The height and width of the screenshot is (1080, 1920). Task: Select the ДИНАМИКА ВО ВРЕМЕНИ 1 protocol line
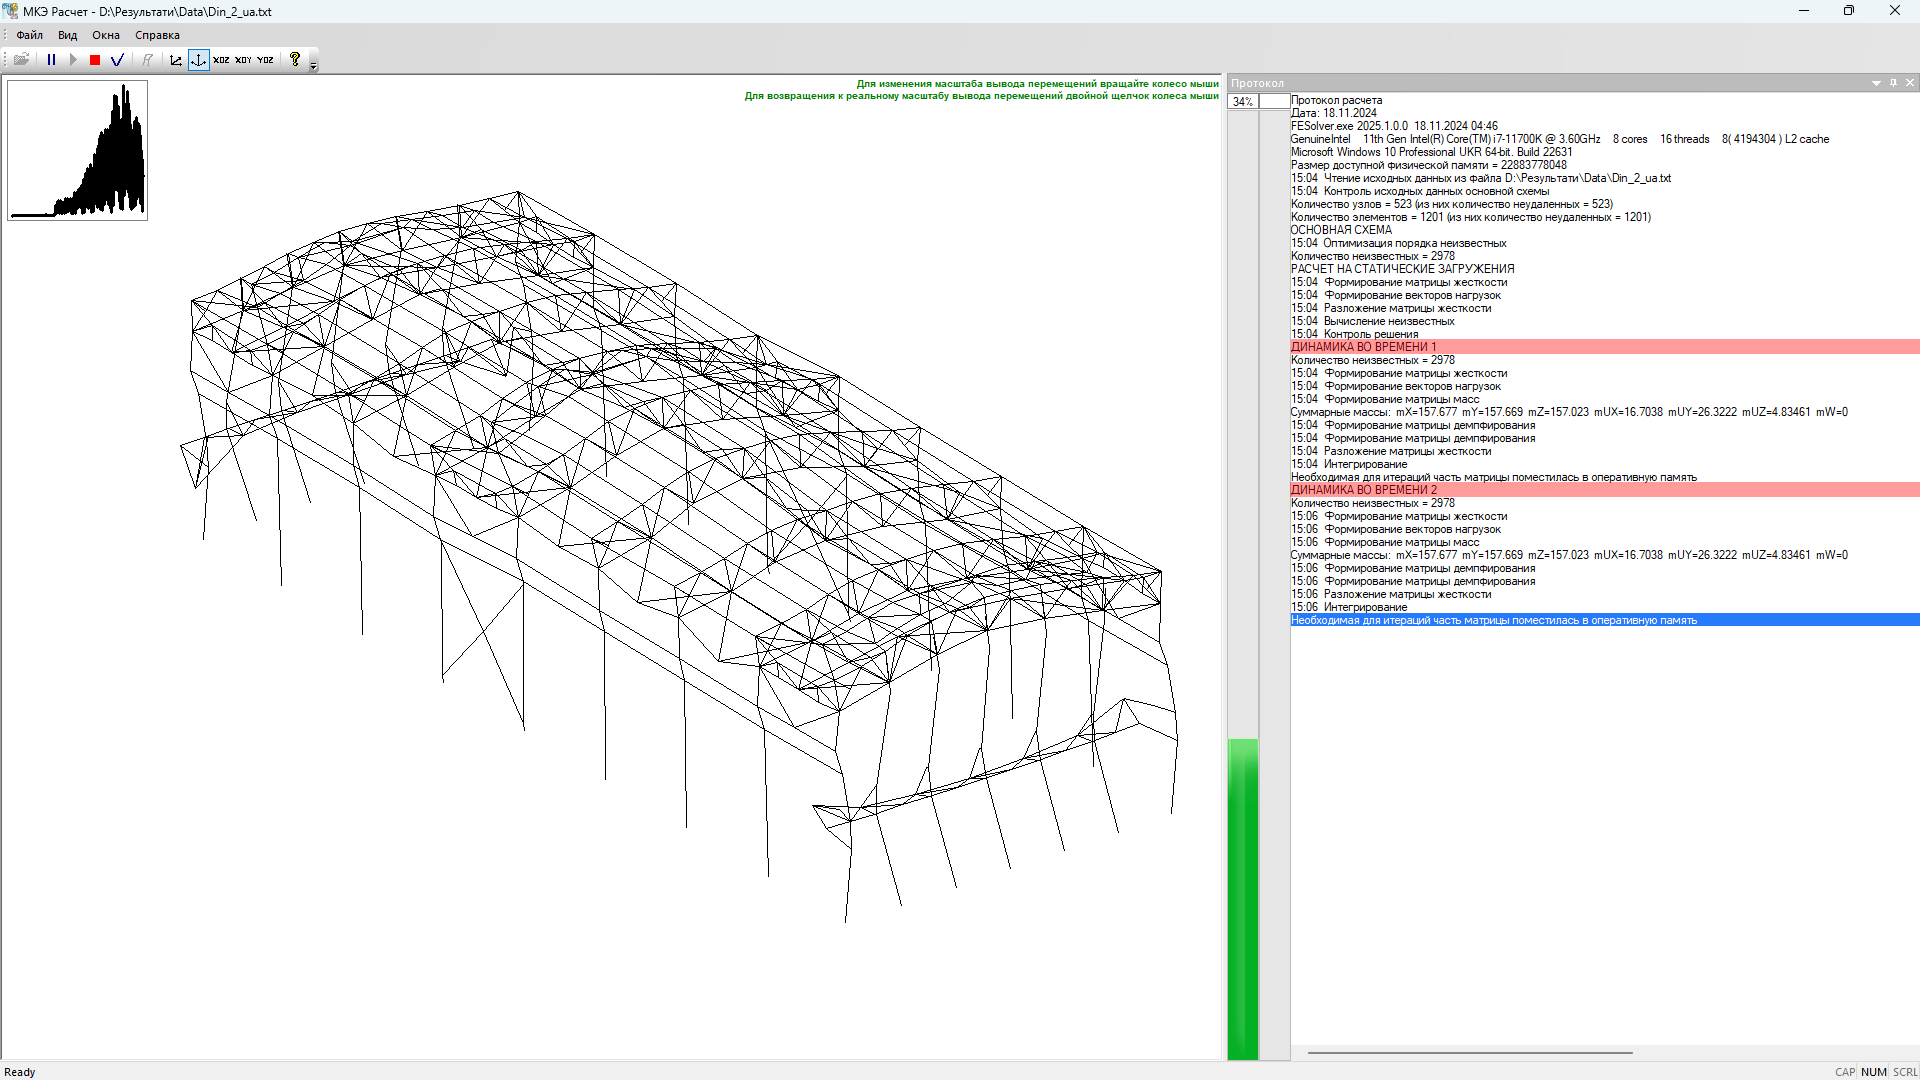pos(1363,347)
